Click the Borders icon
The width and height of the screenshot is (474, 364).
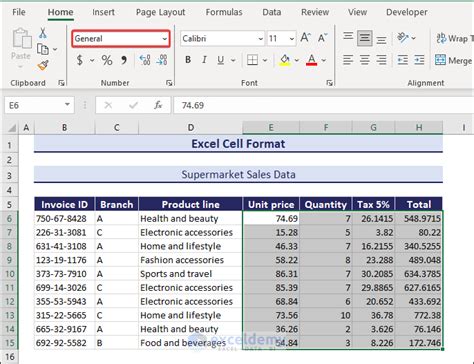(x=252, y=60)
